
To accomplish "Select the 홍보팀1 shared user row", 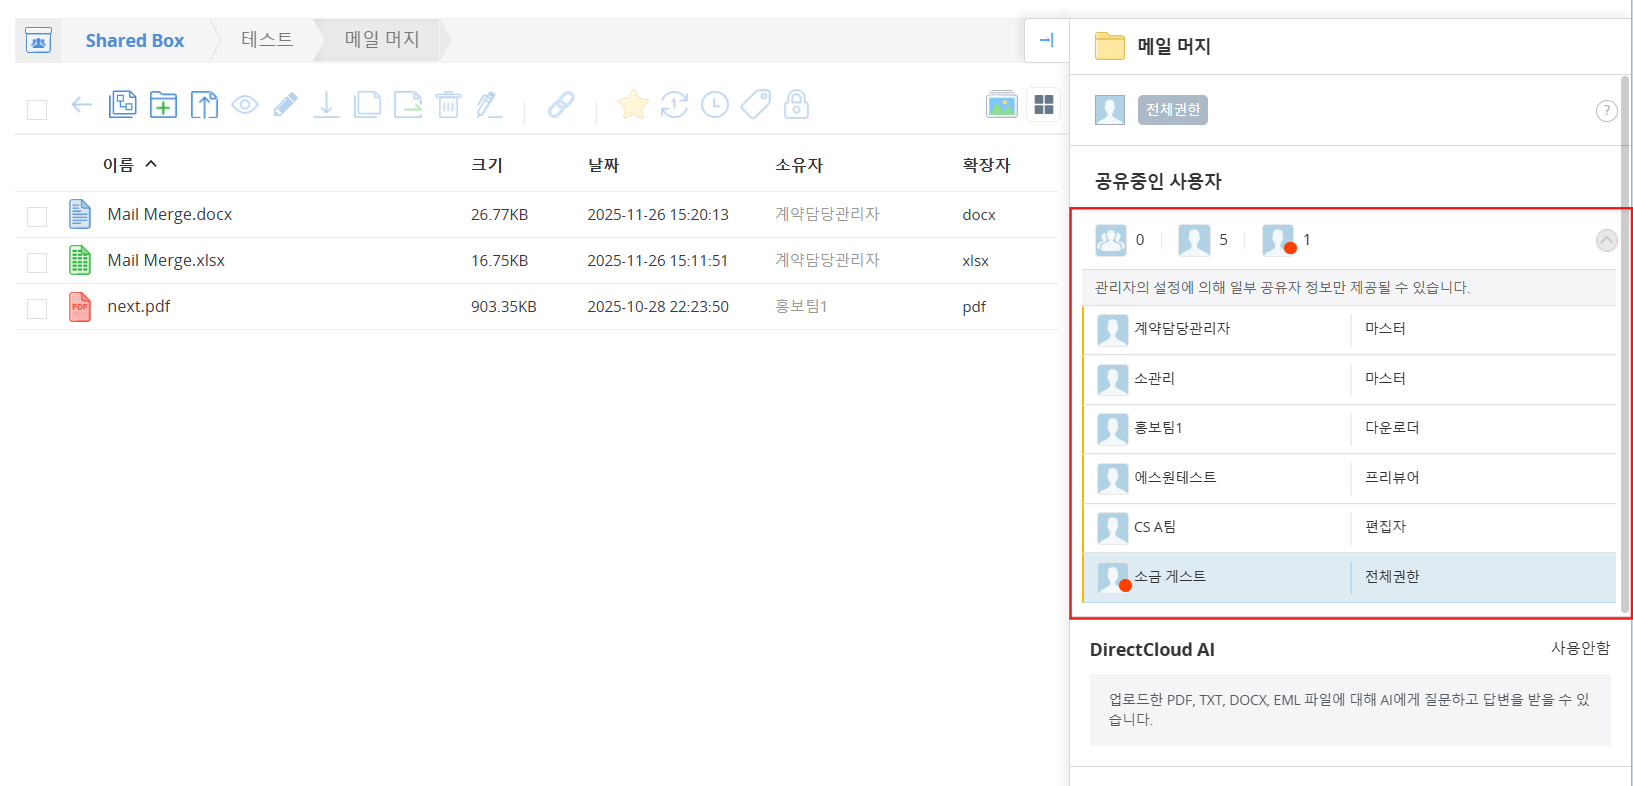I will [1350, 428].
